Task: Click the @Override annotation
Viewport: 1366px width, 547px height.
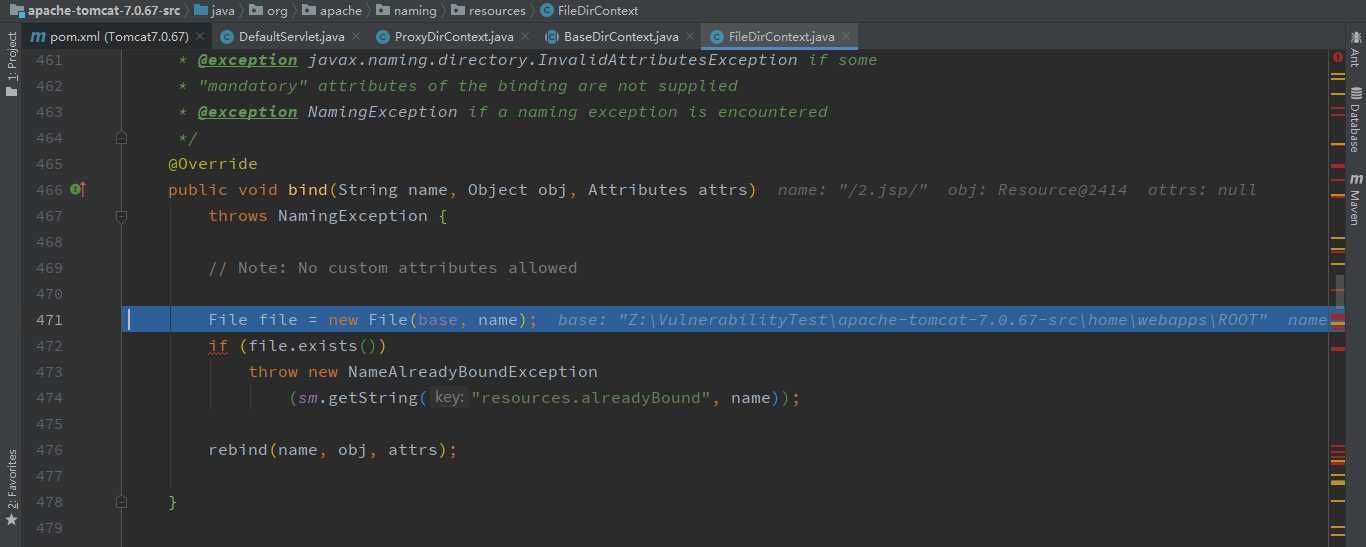Action: [x=213, y=164]
